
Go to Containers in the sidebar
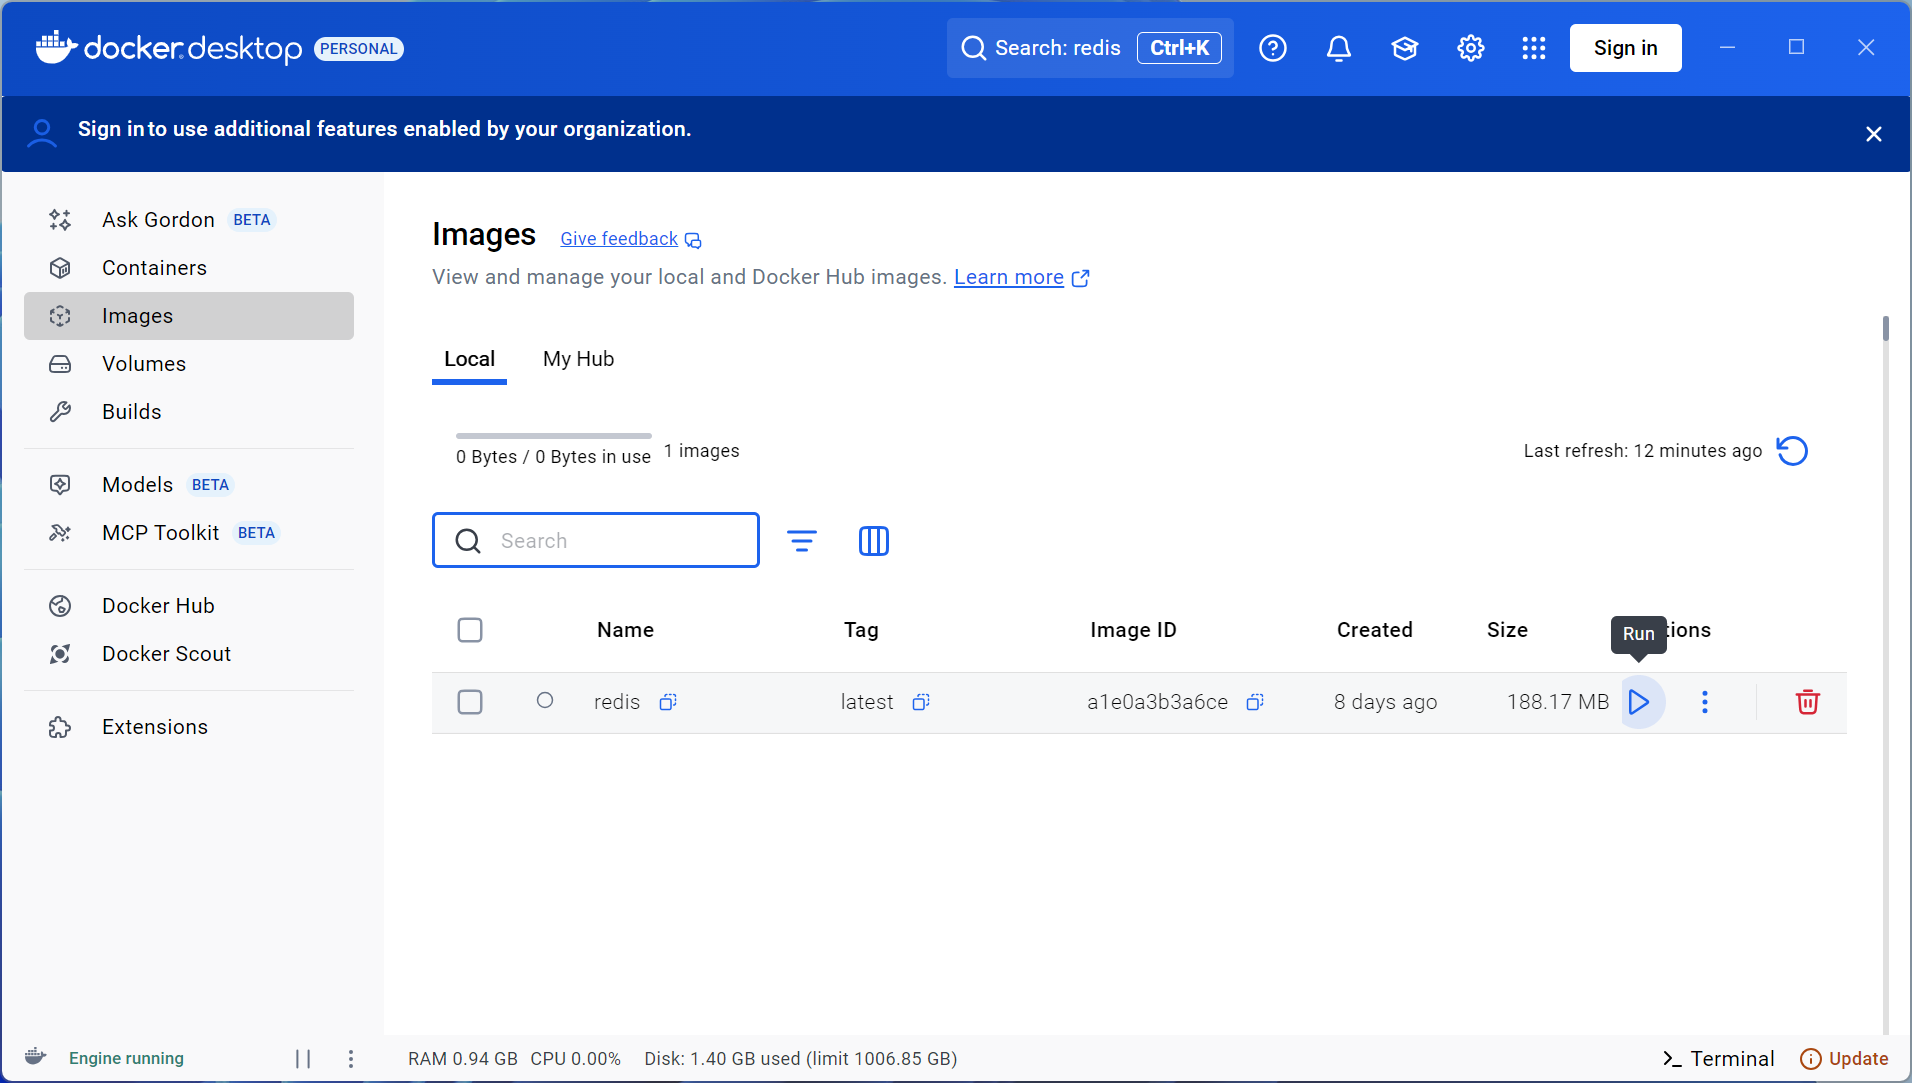click(189, 268)
